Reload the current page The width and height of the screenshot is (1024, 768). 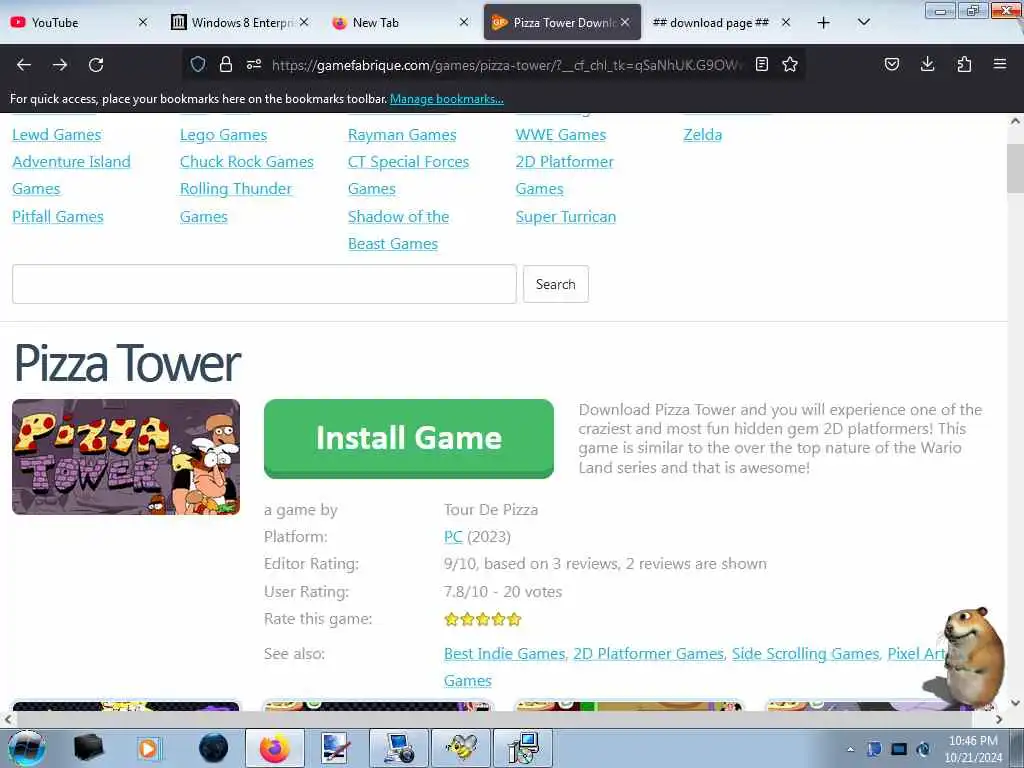pos(96,65)
